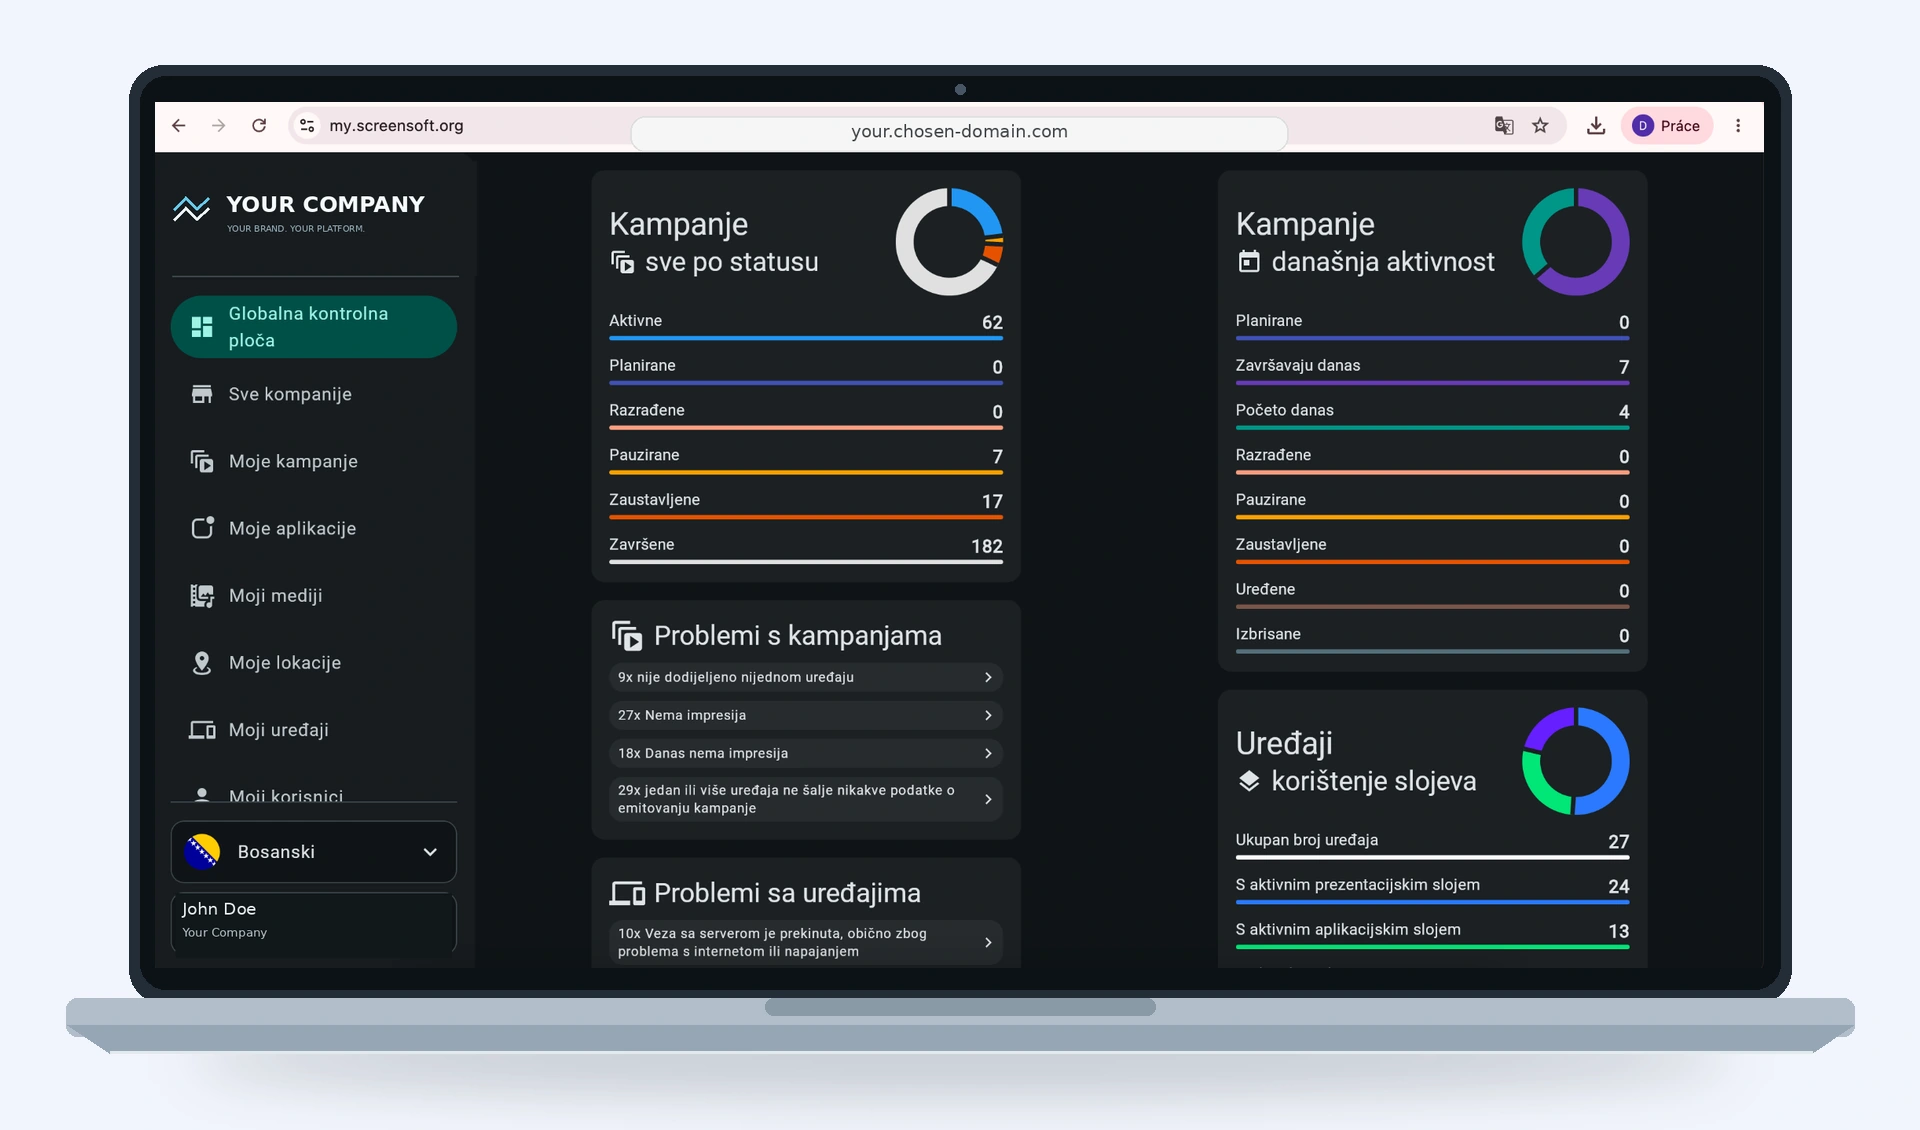Click chevron on 10x Veza sa serverom row
Image resolution: width=1920 pixels, height=1130 pixels.
click(988, 942)
